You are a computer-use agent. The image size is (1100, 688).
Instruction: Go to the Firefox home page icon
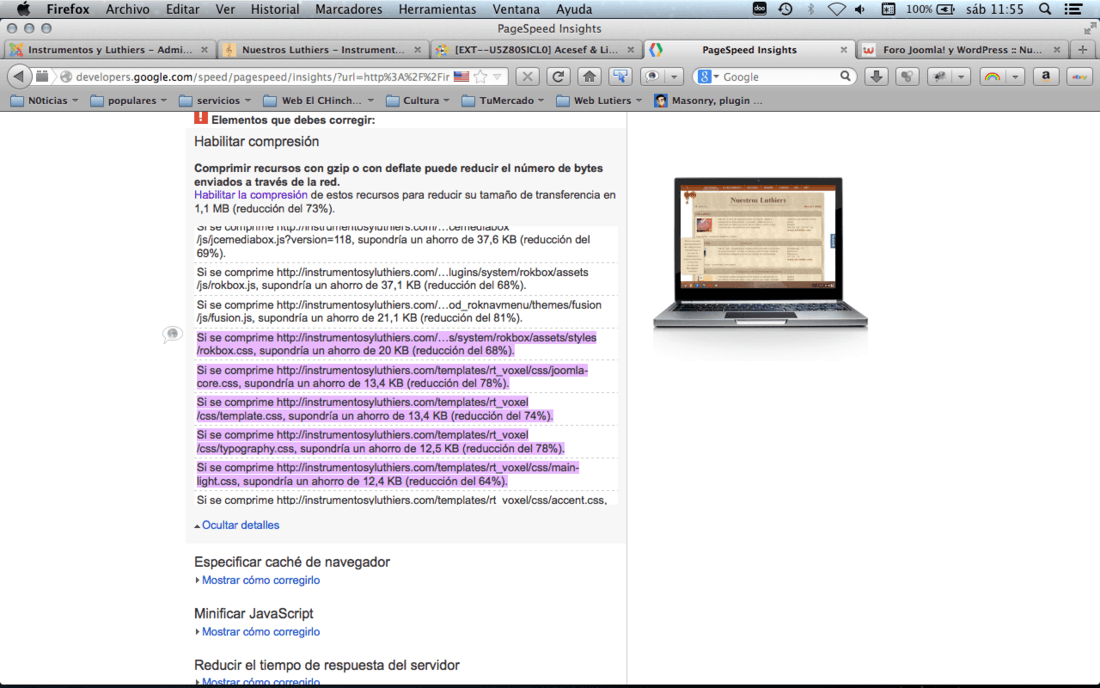point(589,76)
